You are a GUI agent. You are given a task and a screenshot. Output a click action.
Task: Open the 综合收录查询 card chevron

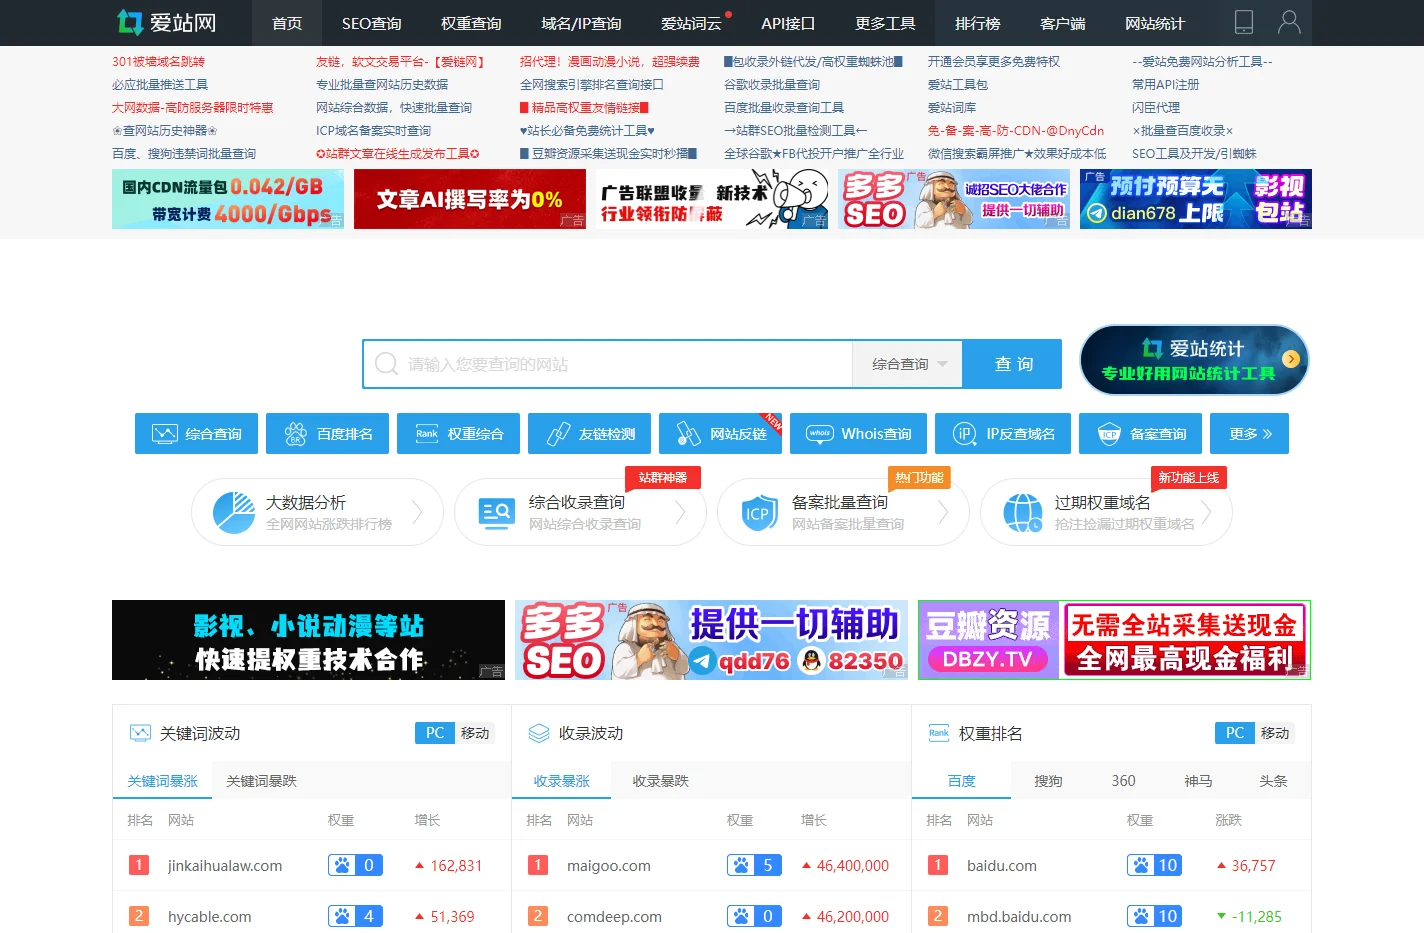click(681, 512)
